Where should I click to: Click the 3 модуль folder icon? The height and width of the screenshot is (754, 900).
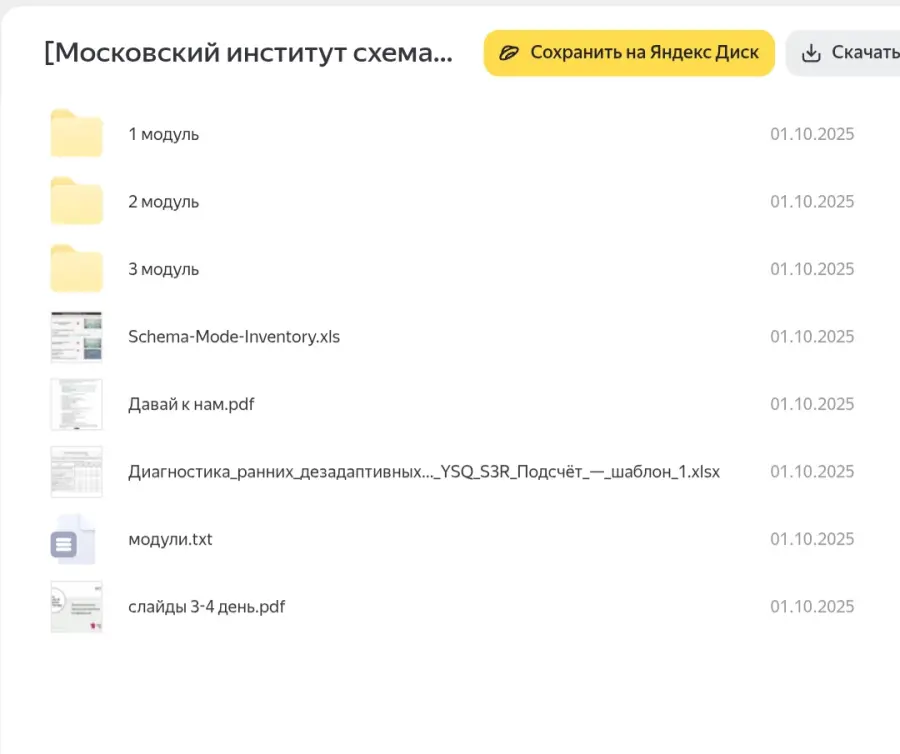[76, 269]
